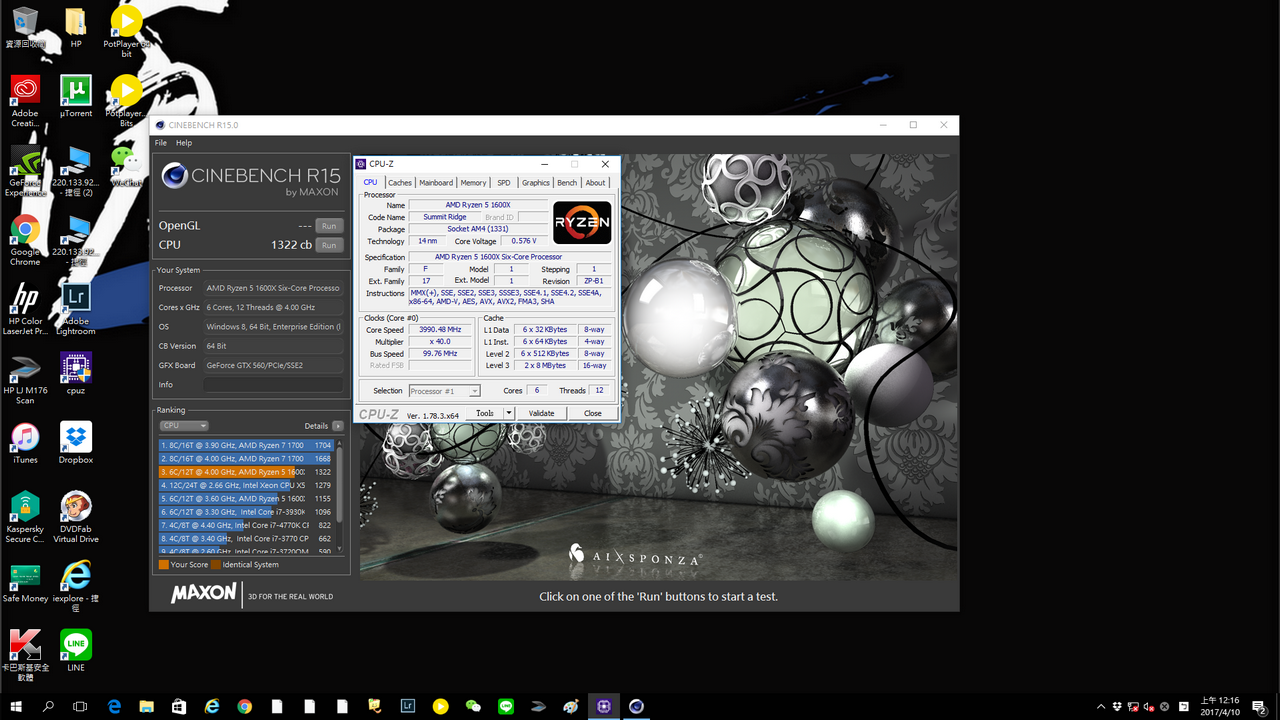Open GeForce Experience desktop icon

coord(25,170)
